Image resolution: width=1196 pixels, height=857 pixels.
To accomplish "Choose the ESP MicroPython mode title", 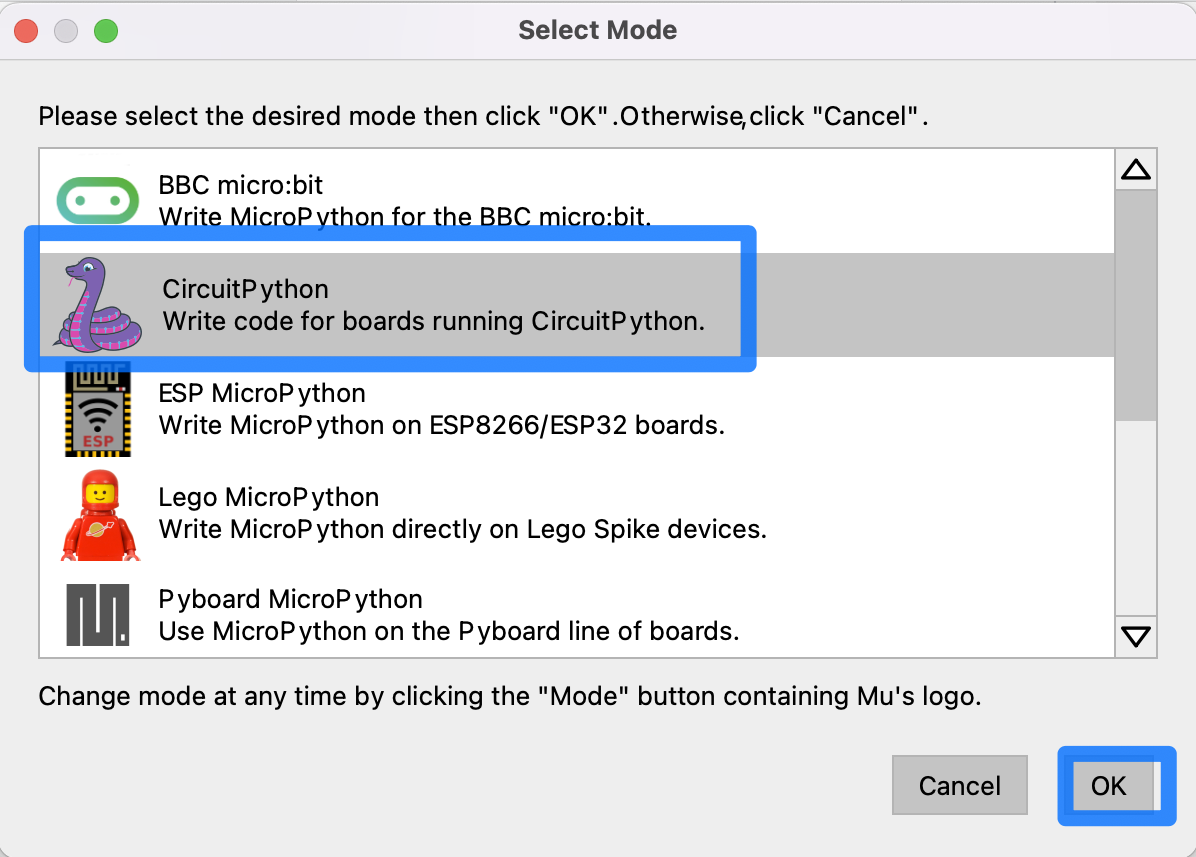I will (x=262, y=393).
